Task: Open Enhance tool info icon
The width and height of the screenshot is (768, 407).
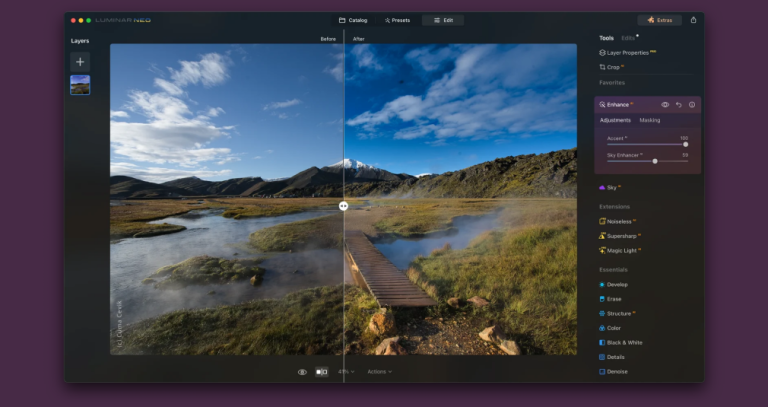Action: pyautogui.click(x=692, y=105)
